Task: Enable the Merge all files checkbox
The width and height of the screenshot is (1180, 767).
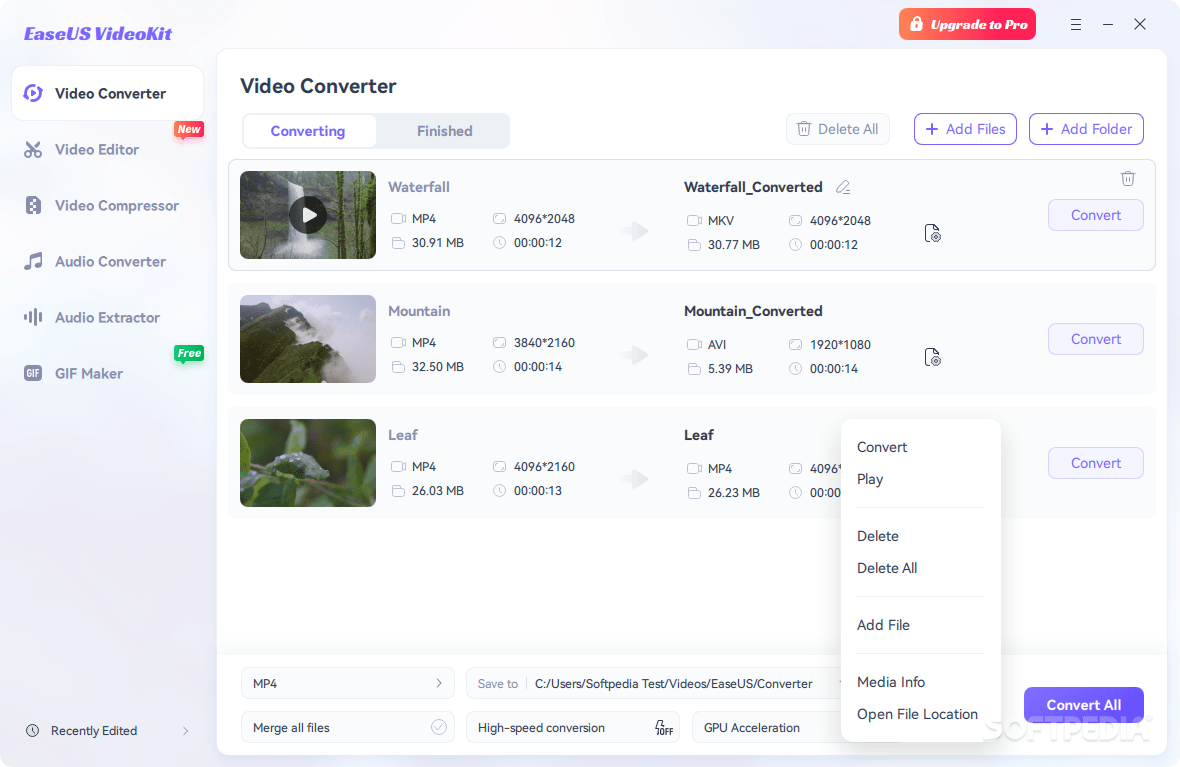Action: (x=438, y=727)
